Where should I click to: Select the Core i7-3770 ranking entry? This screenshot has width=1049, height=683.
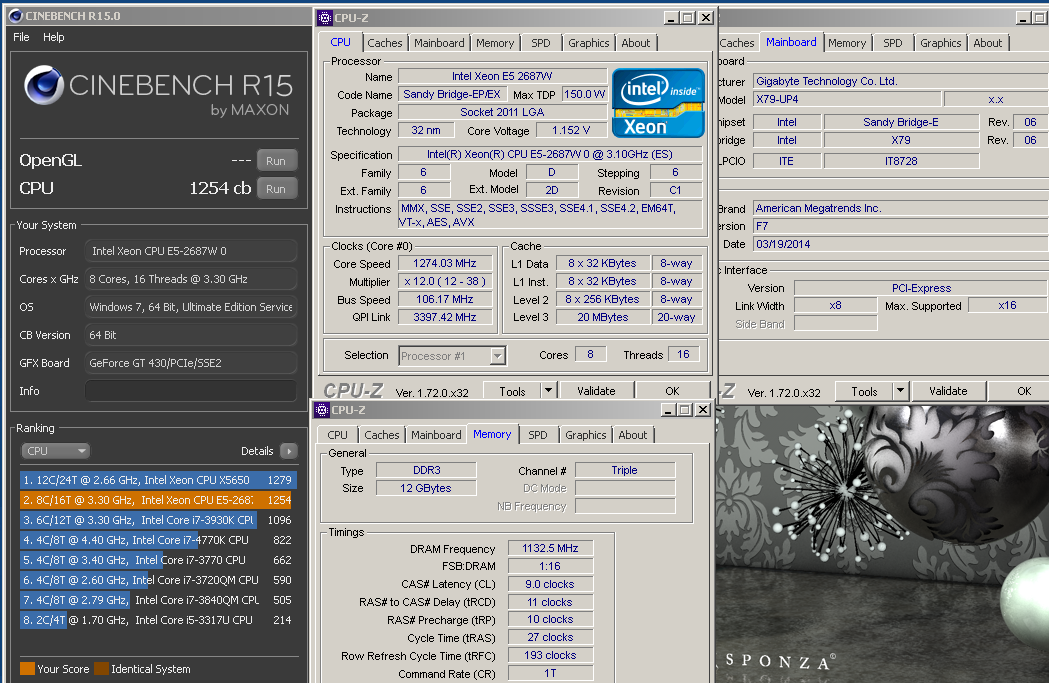tap(157, 560)
